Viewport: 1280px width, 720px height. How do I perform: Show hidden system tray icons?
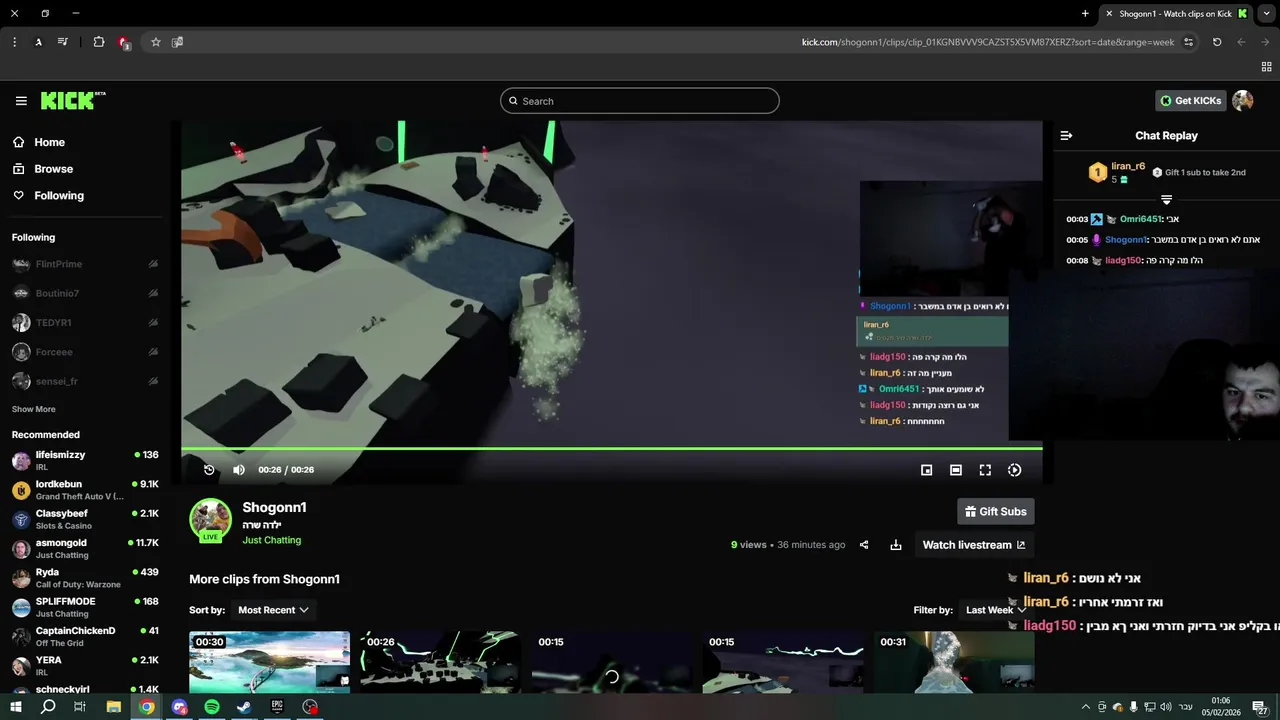pyautogui.click(x=1086, y=707)
